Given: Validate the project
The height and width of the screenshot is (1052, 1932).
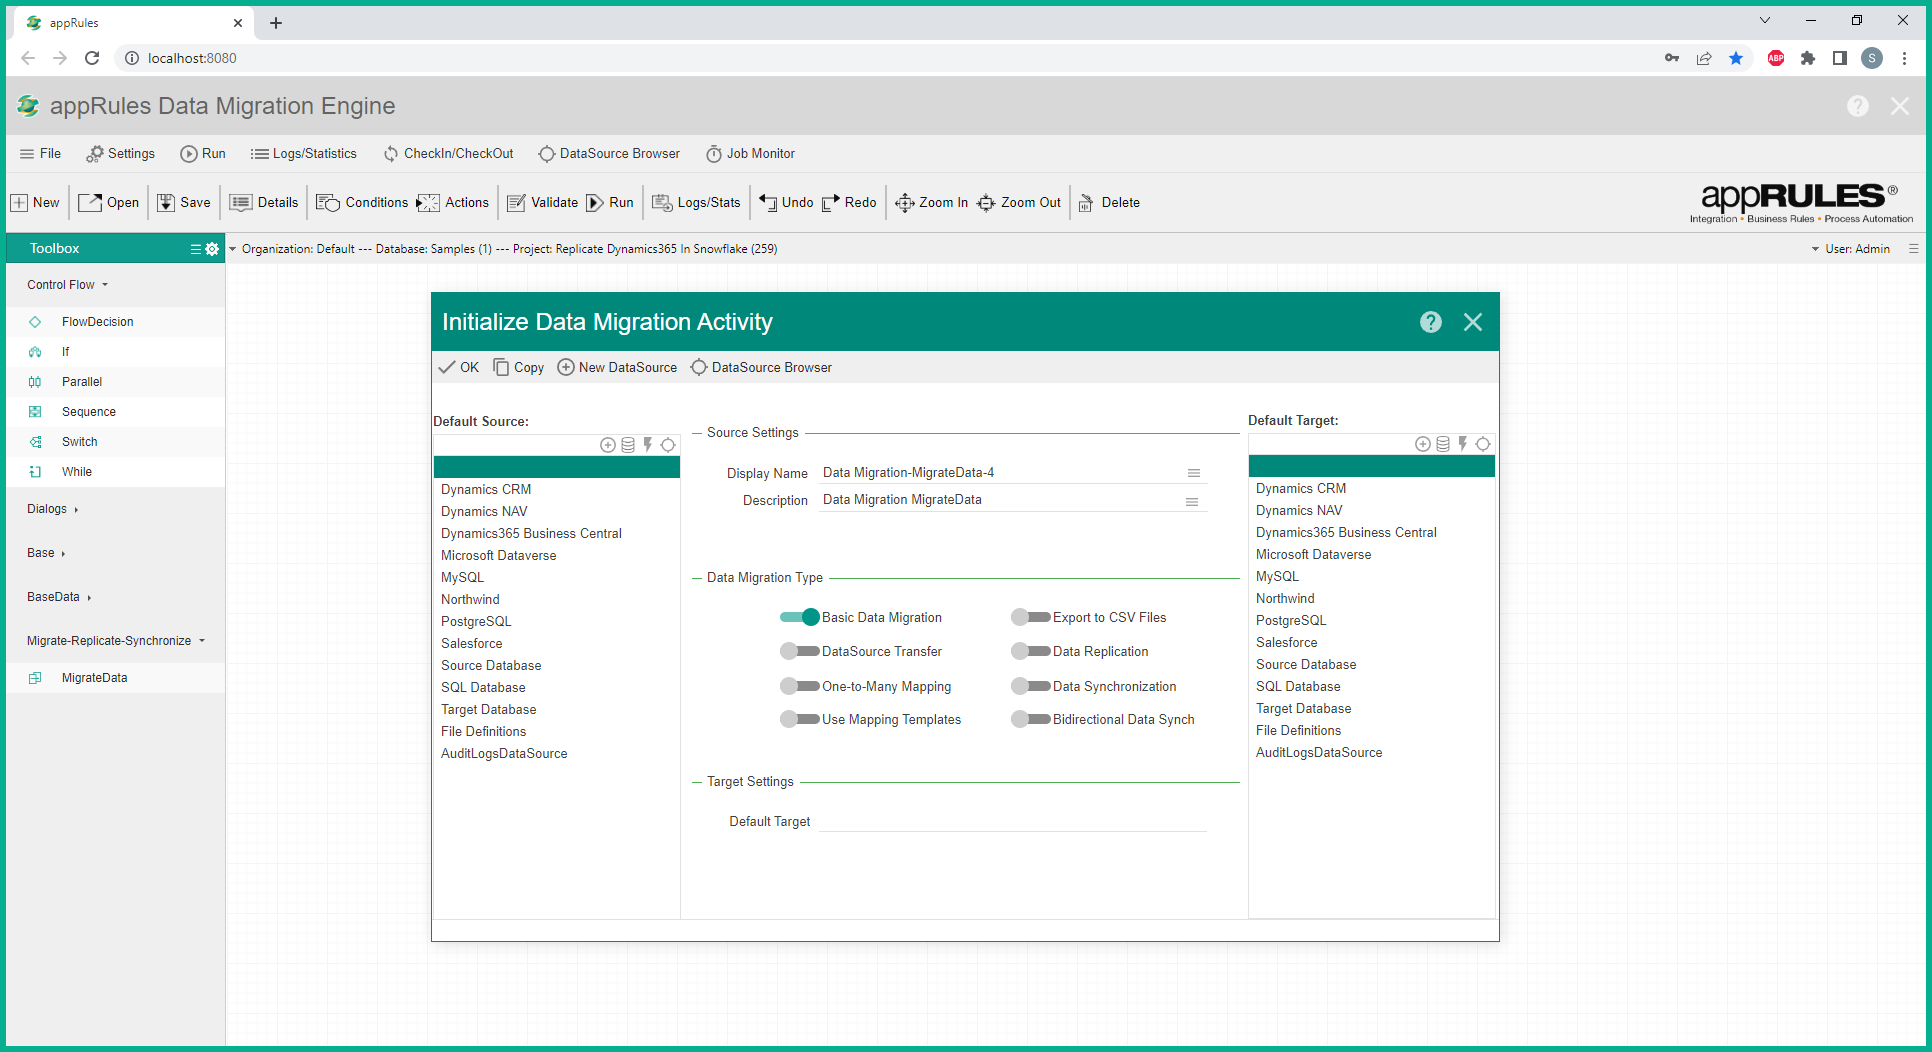Looking at the screenshot, I should click(x=543, y=203).
